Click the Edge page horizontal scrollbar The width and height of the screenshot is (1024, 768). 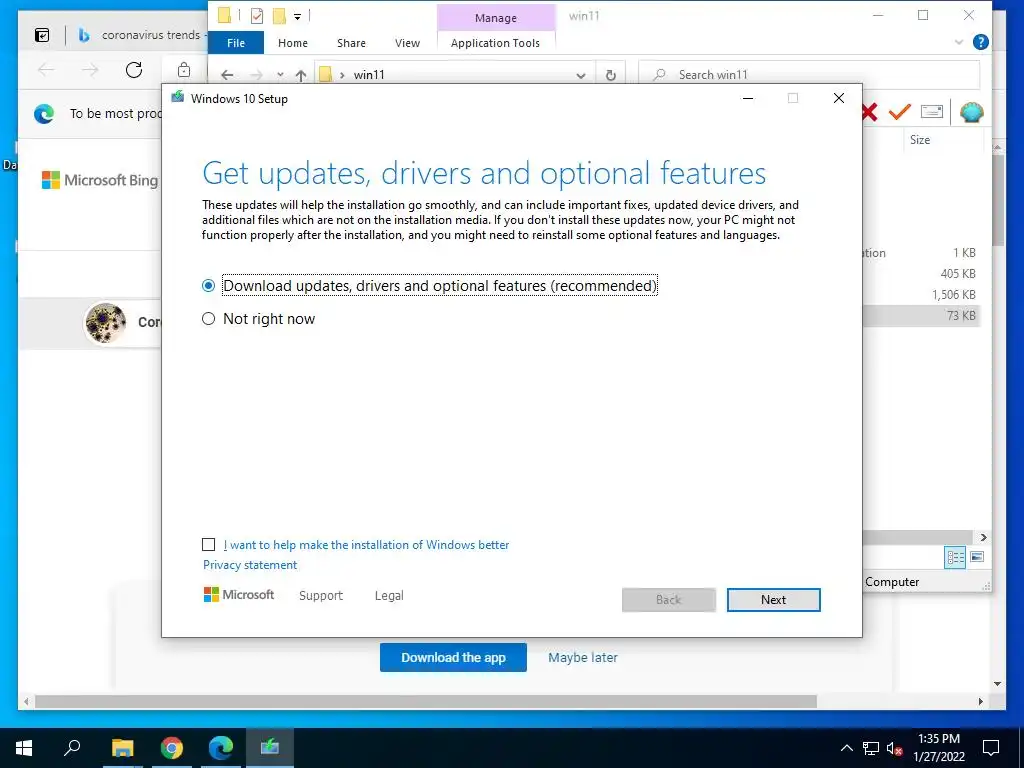click(x=426, y=701)
